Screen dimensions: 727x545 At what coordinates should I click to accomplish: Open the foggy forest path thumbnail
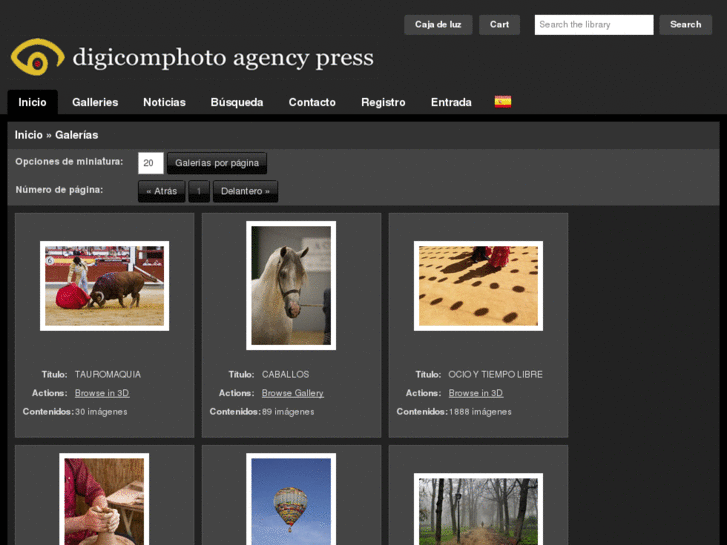(x=478, y=509)
